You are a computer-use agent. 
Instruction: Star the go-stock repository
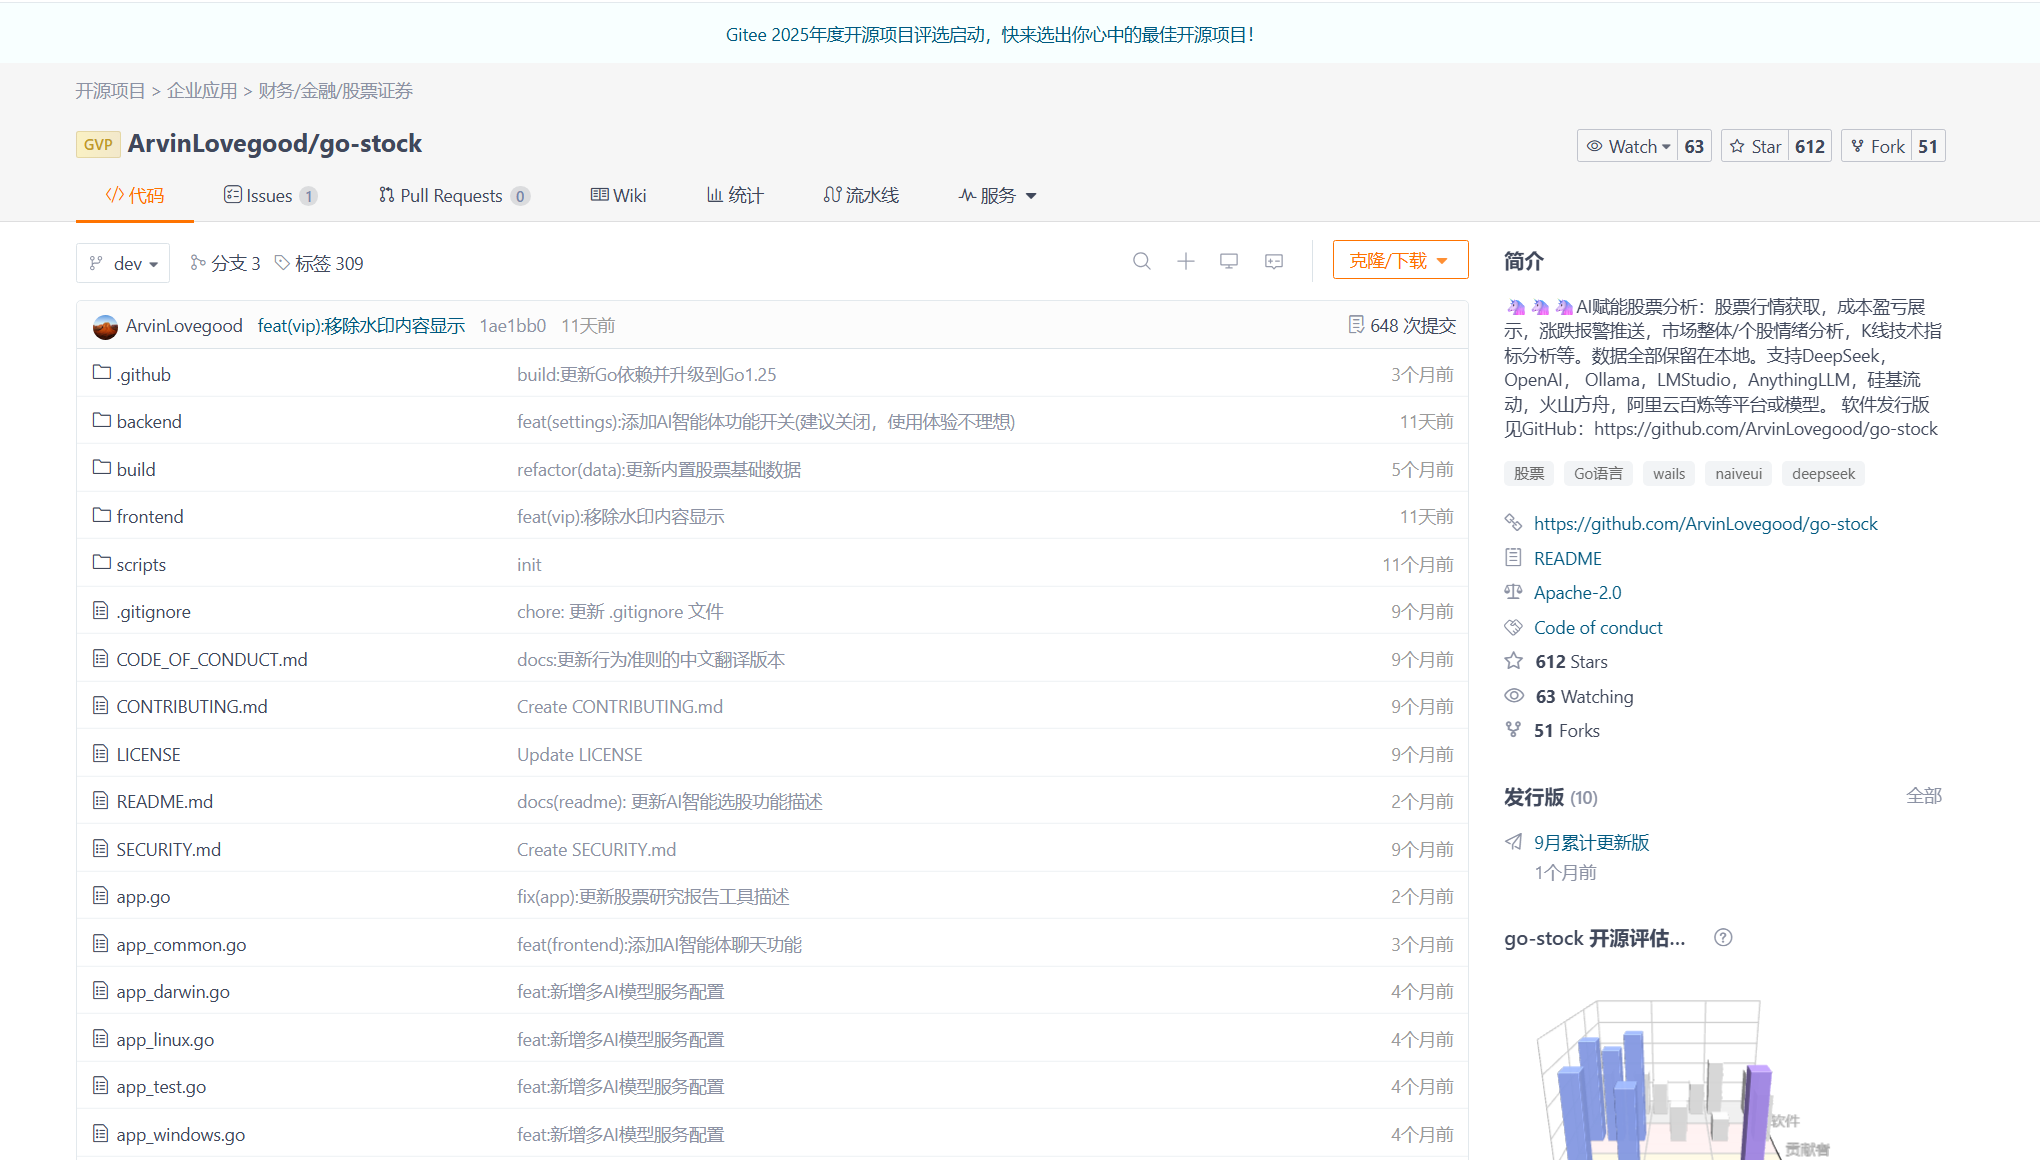point(1756,146)
